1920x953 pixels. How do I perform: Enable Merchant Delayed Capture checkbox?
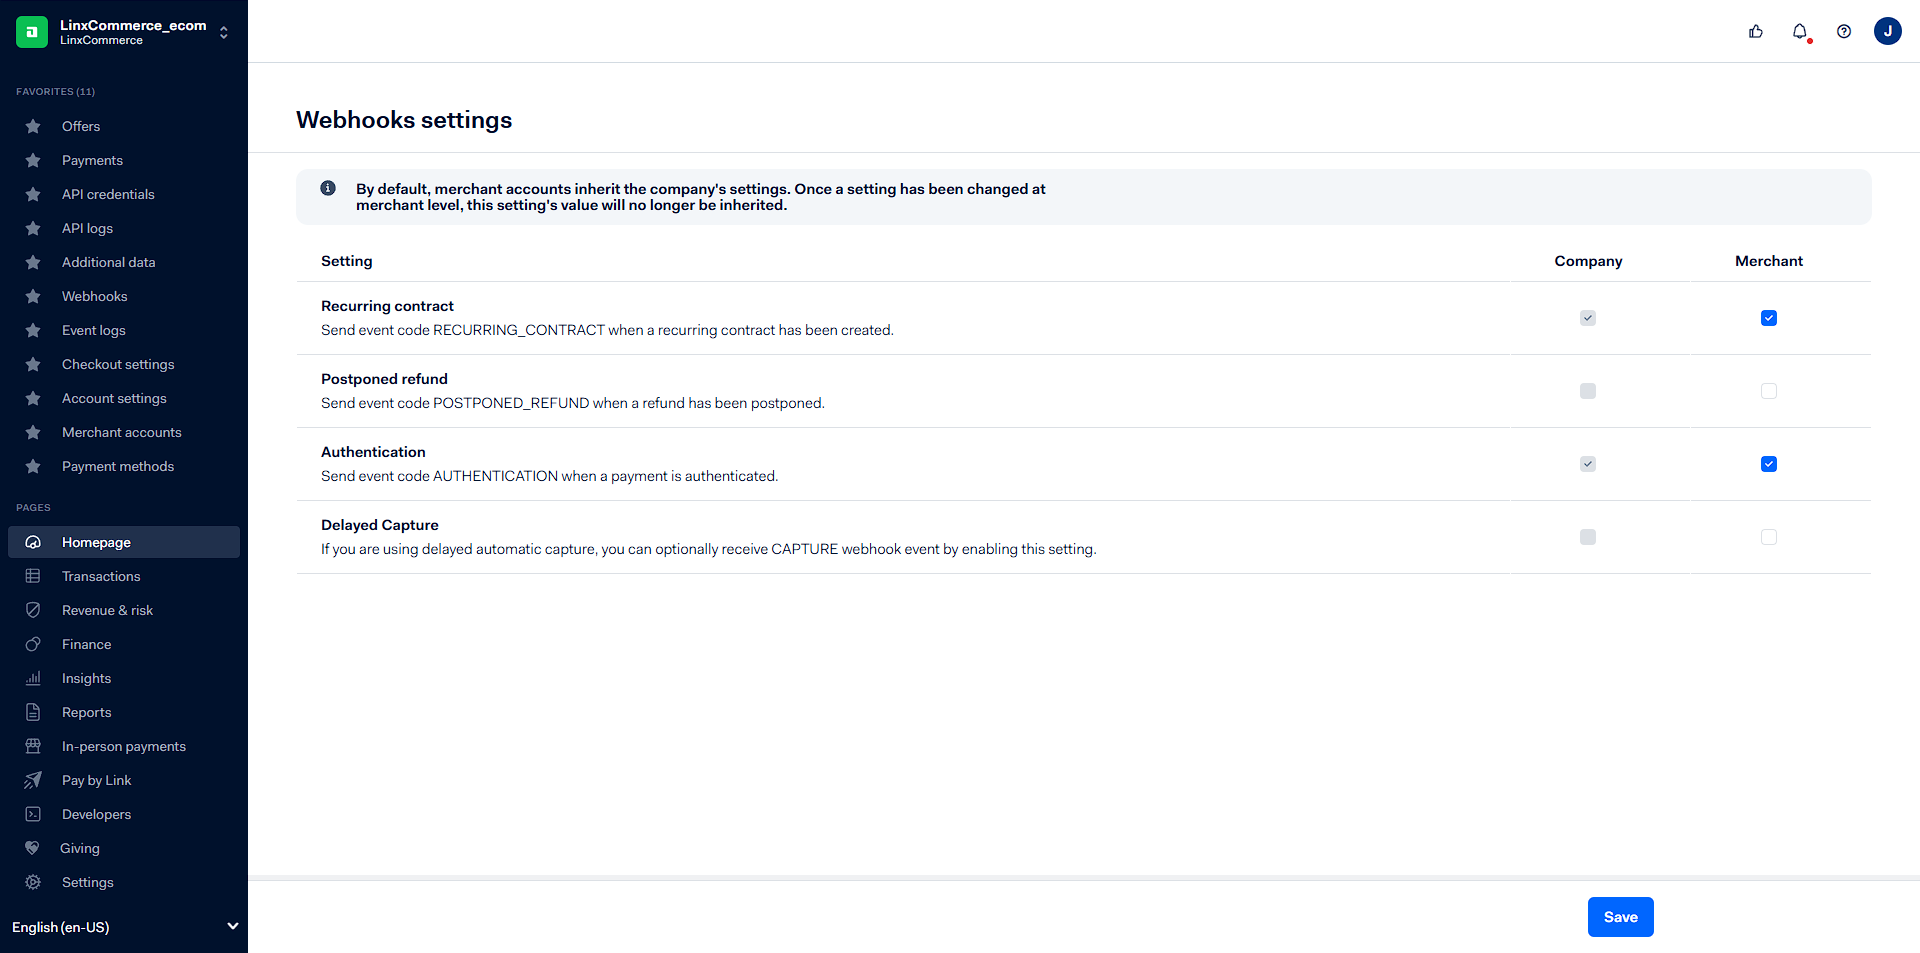pos(1769,537)
